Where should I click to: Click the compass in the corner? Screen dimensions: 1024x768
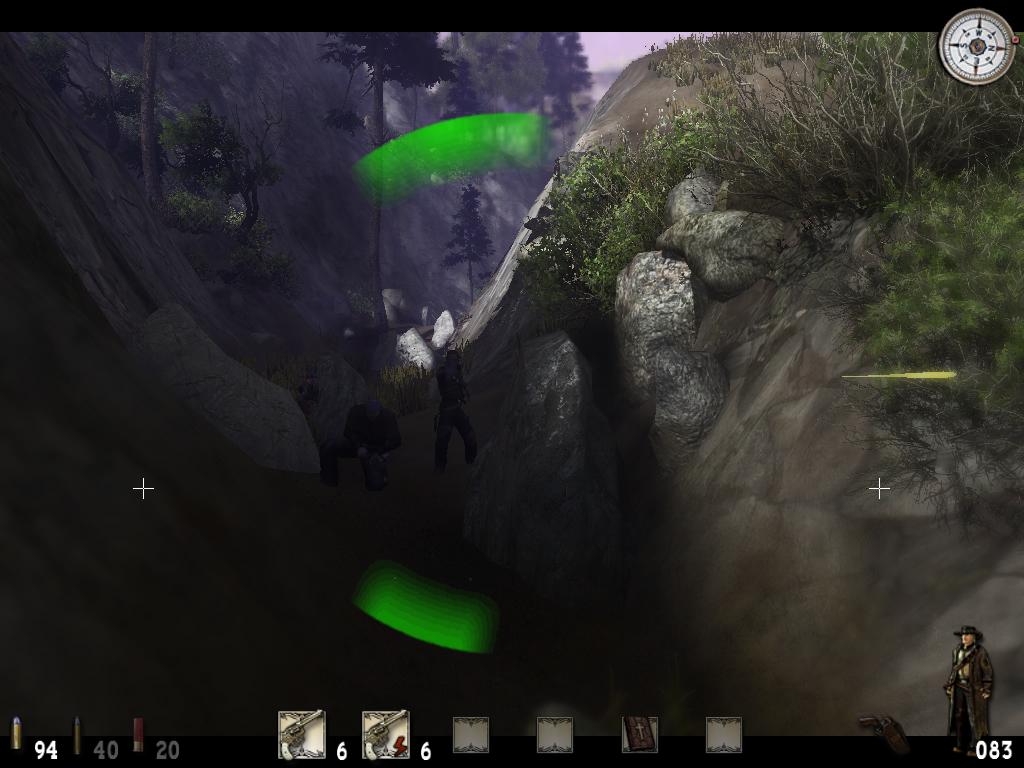[977, 47]
